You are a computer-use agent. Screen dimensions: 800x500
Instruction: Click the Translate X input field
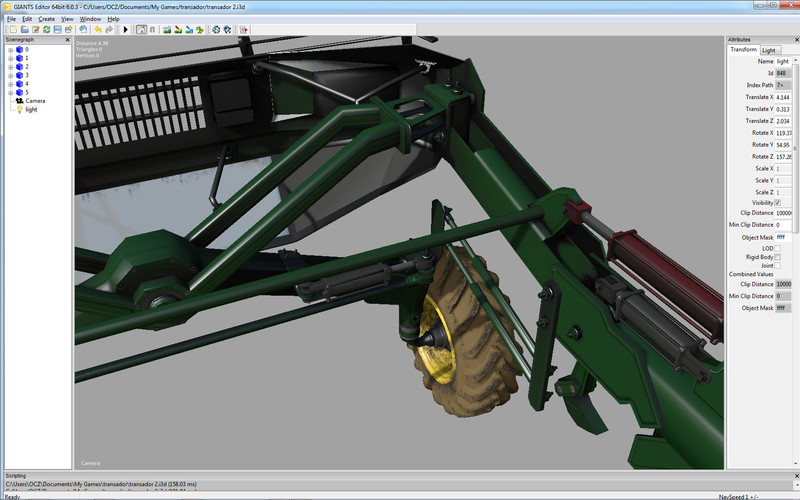pos(783,97)
